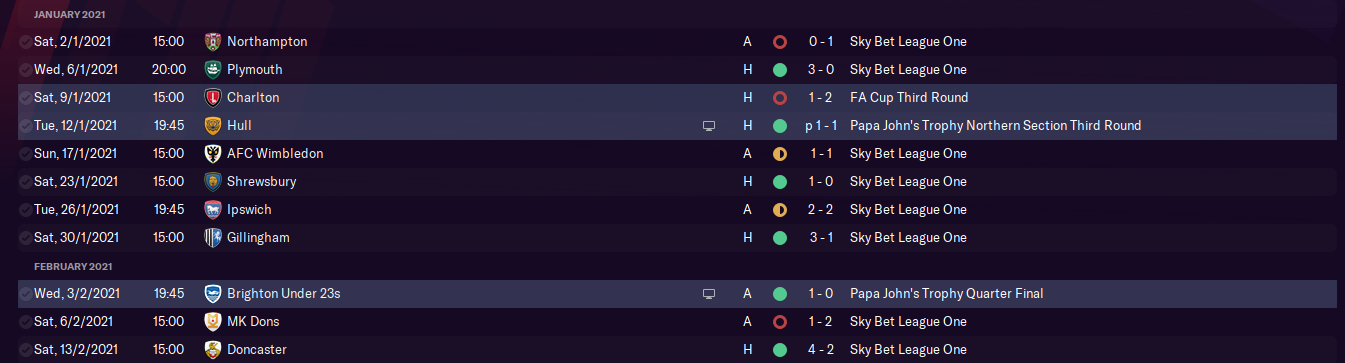Click the red loss indicator for MK Dons

click(780, 322)
